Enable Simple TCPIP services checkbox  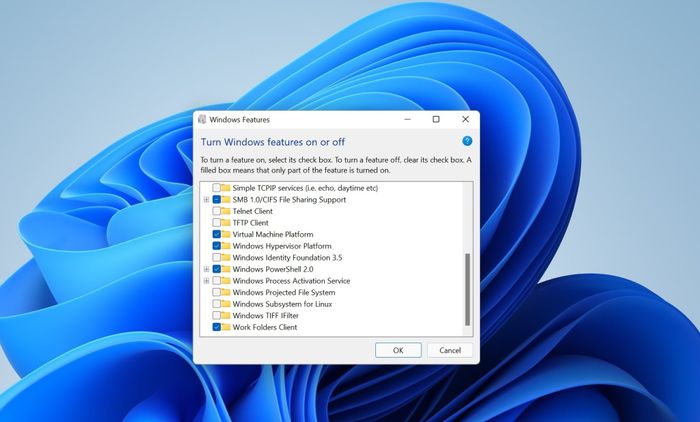point(217,188)
